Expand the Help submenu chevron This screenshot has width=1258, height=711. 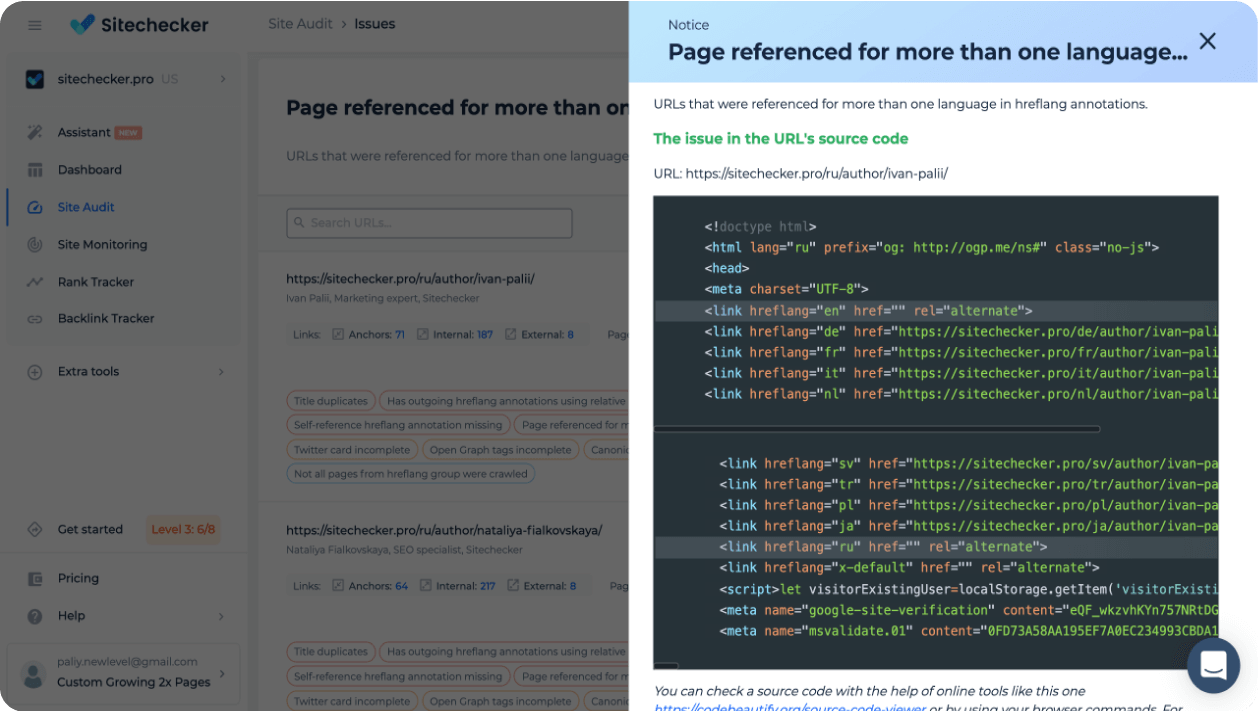coord(221,616)
